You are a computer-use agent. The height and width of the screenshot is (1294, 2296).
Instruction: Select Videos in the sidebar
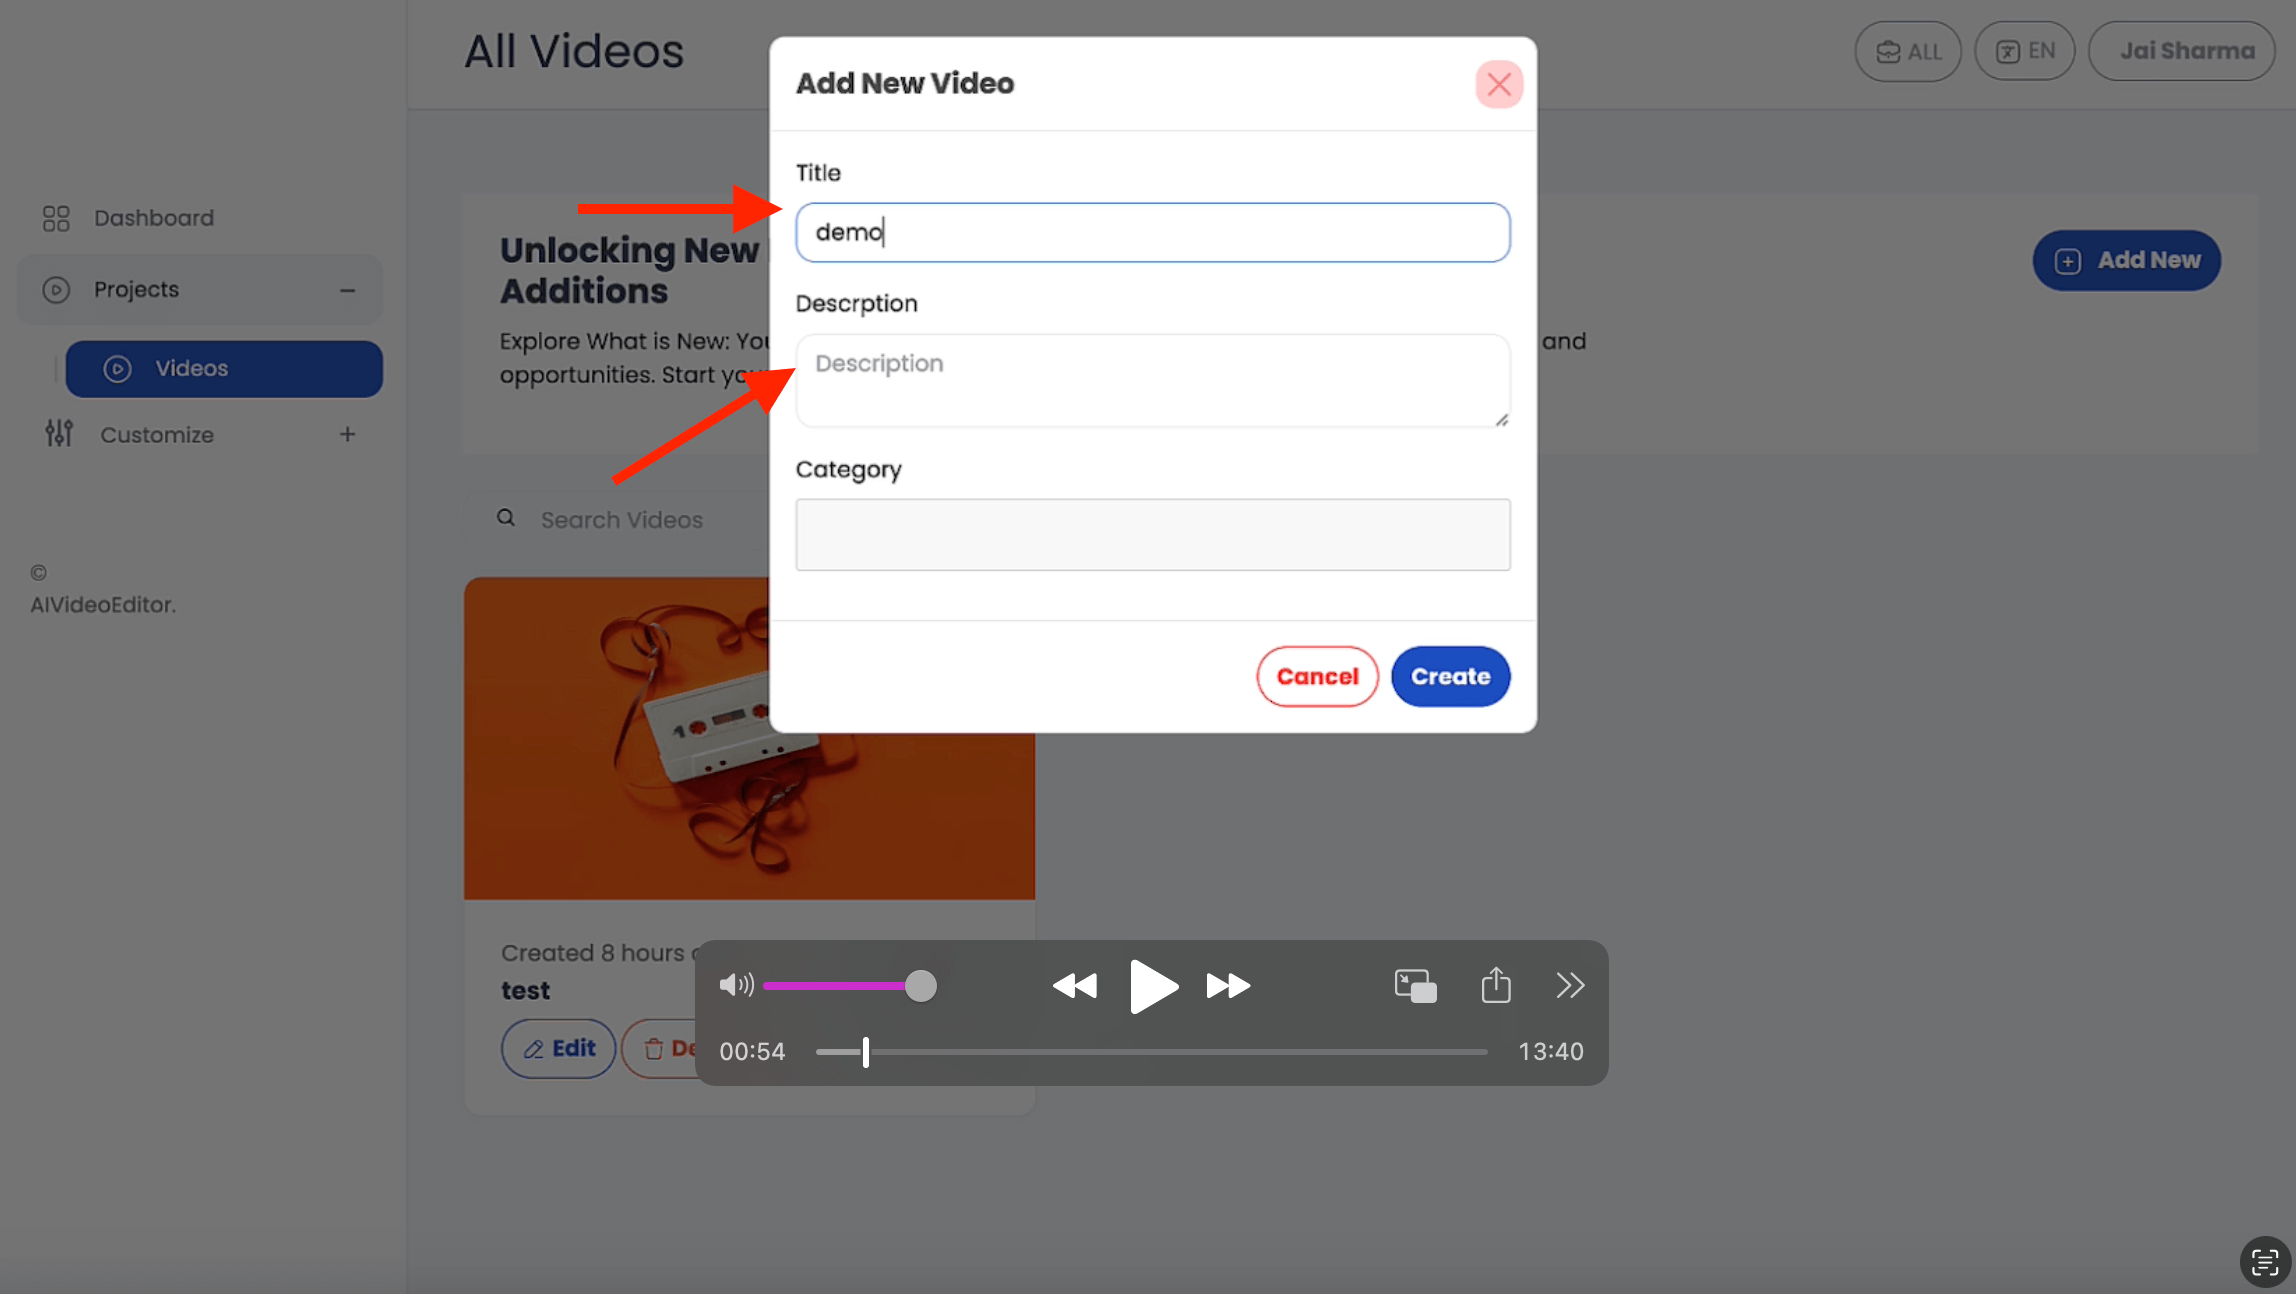(x=224, y=369)
